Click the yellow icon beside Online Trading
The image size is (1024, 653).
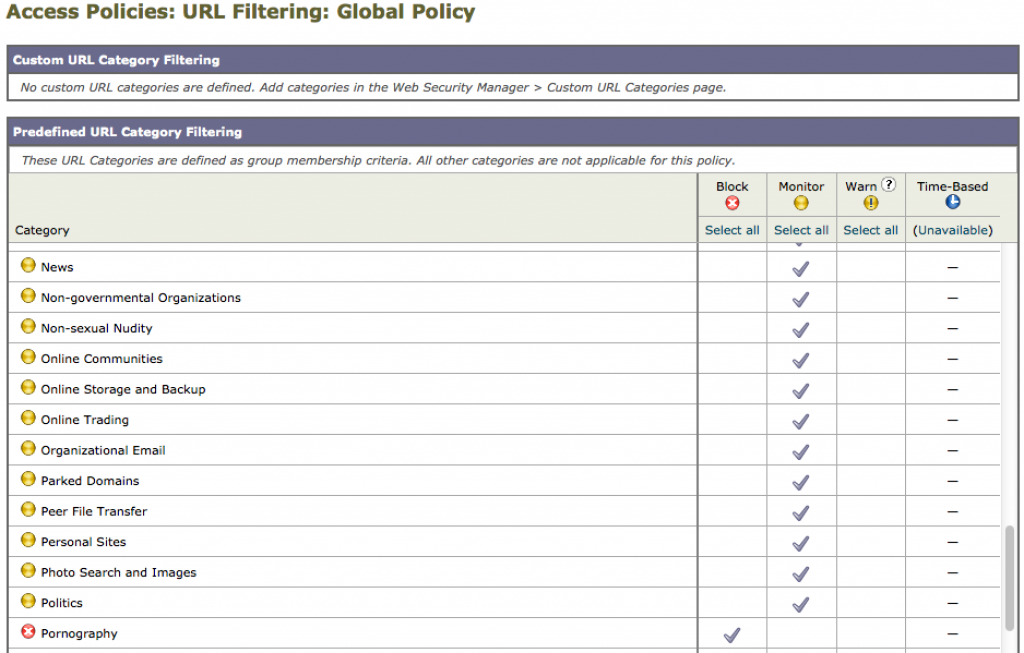click(28, 418)
